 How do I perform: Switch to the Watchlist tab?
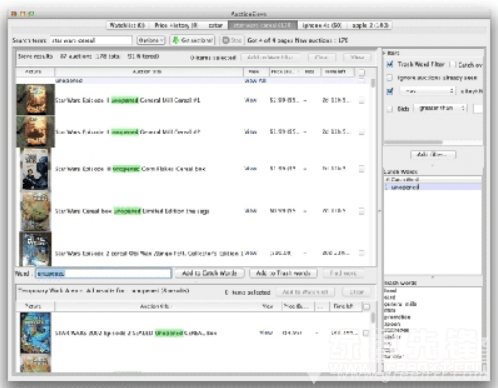tap(127, 25)
